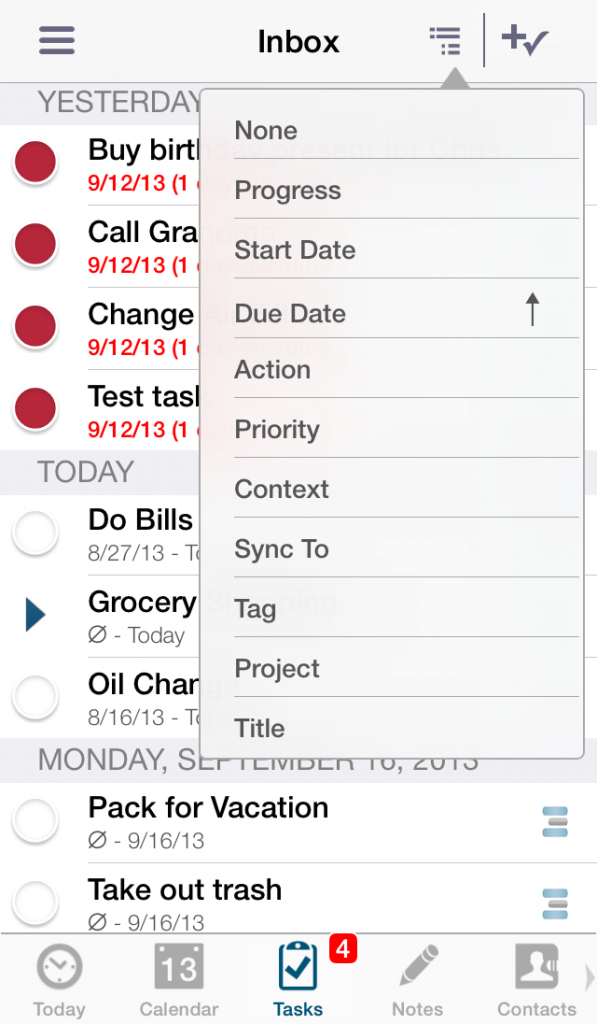Tap the drag handle beside Pack for Vacation
Image resolution: width=597 pixels, height=1024 pixels.
(553, 821)
